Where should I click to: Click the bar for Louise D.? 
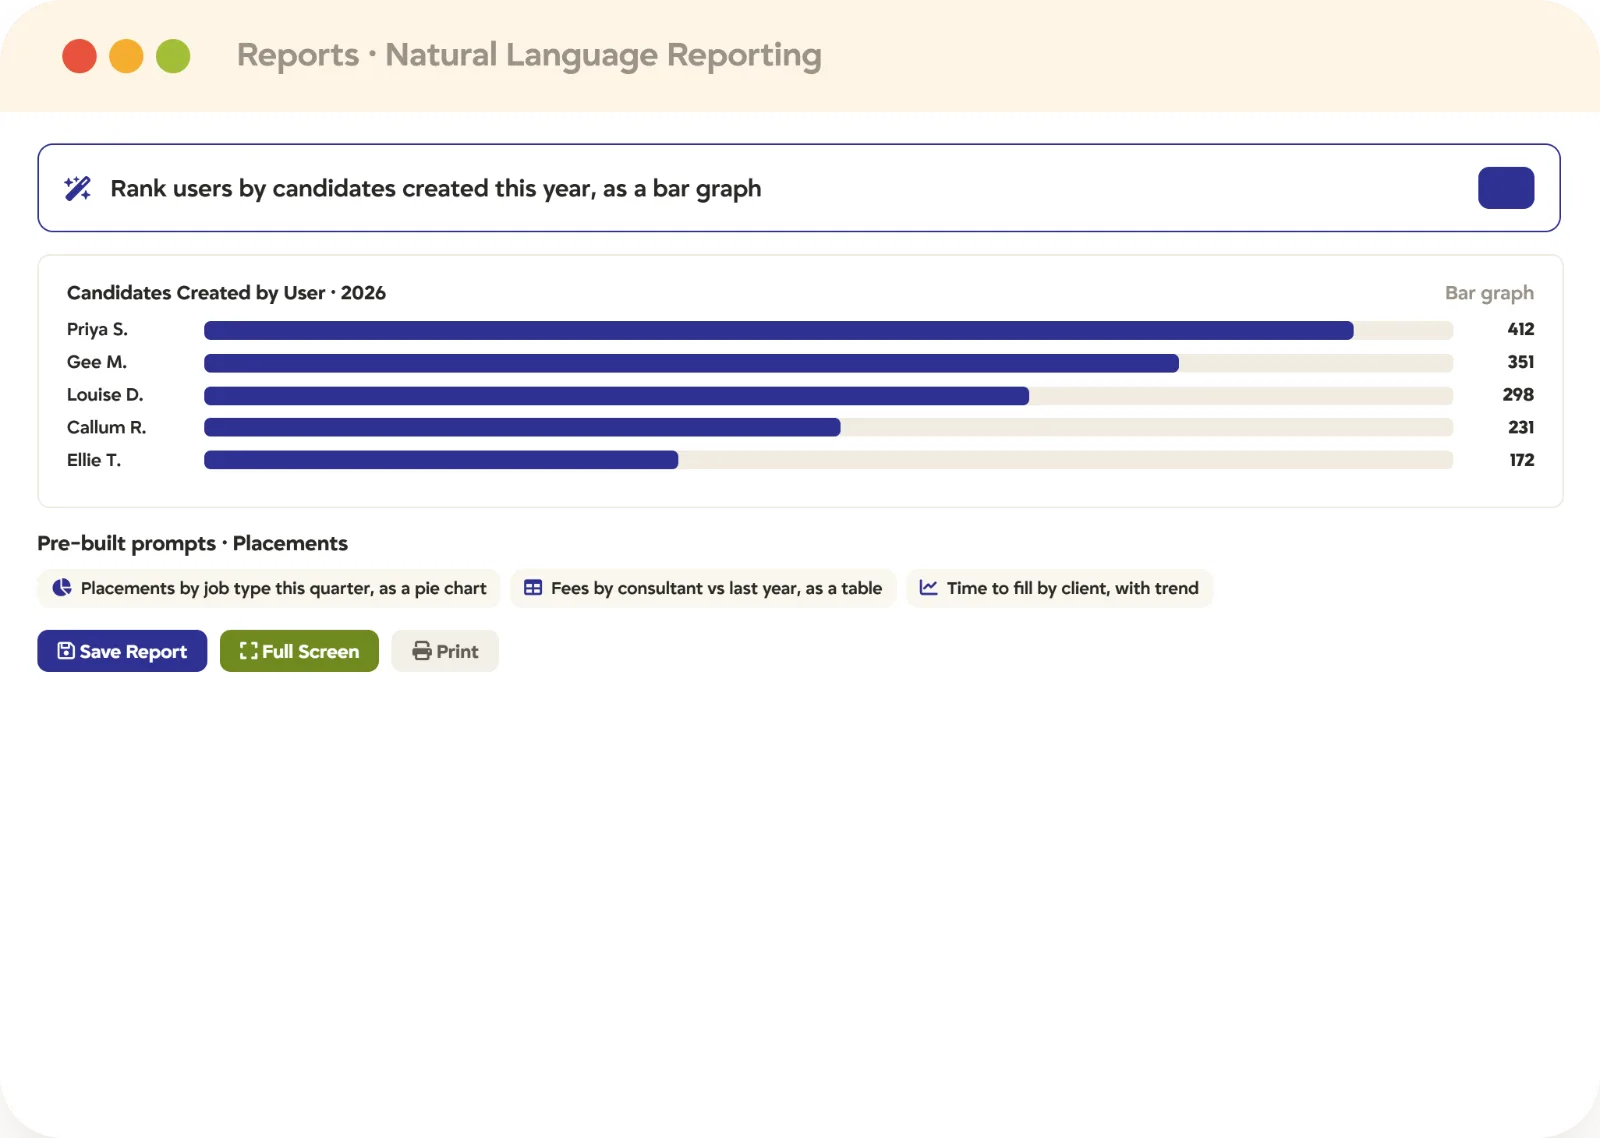click(616, 396)
